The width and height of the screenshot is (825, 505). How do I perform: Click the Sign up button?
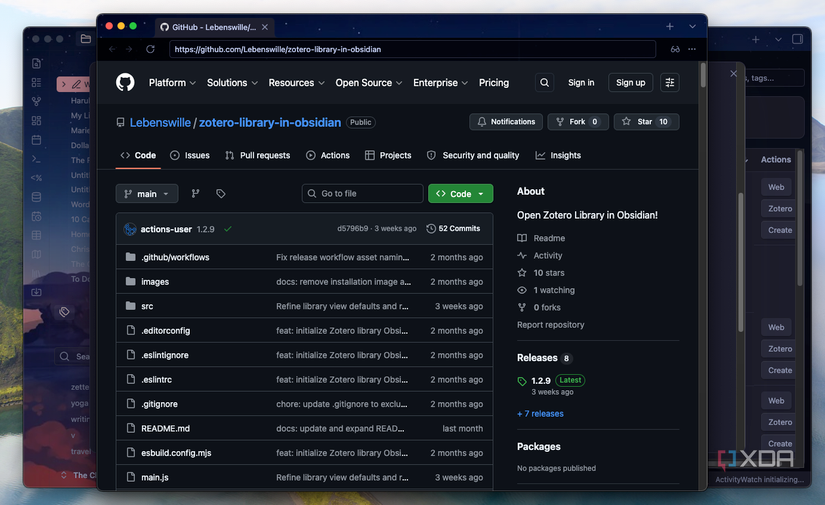coord(630,83)
